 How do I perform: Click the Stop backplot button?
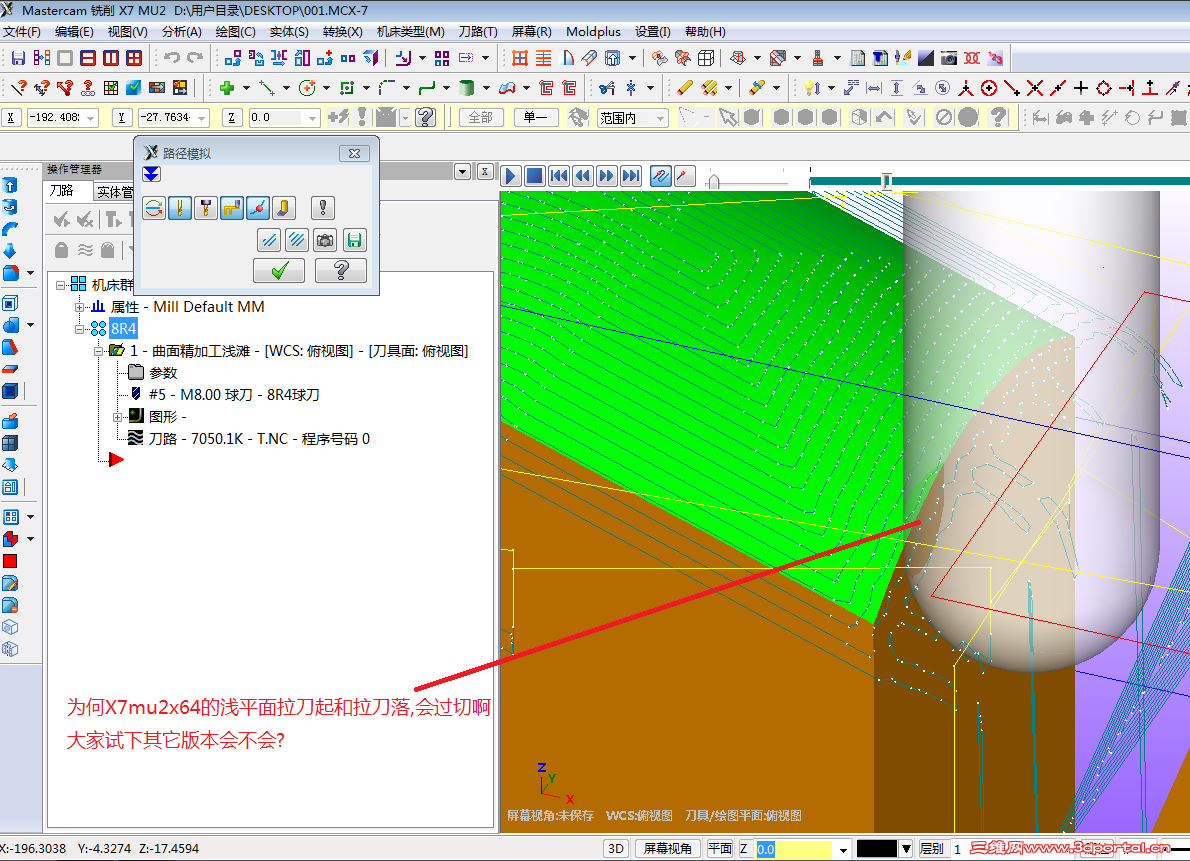(x=534, y=176)
